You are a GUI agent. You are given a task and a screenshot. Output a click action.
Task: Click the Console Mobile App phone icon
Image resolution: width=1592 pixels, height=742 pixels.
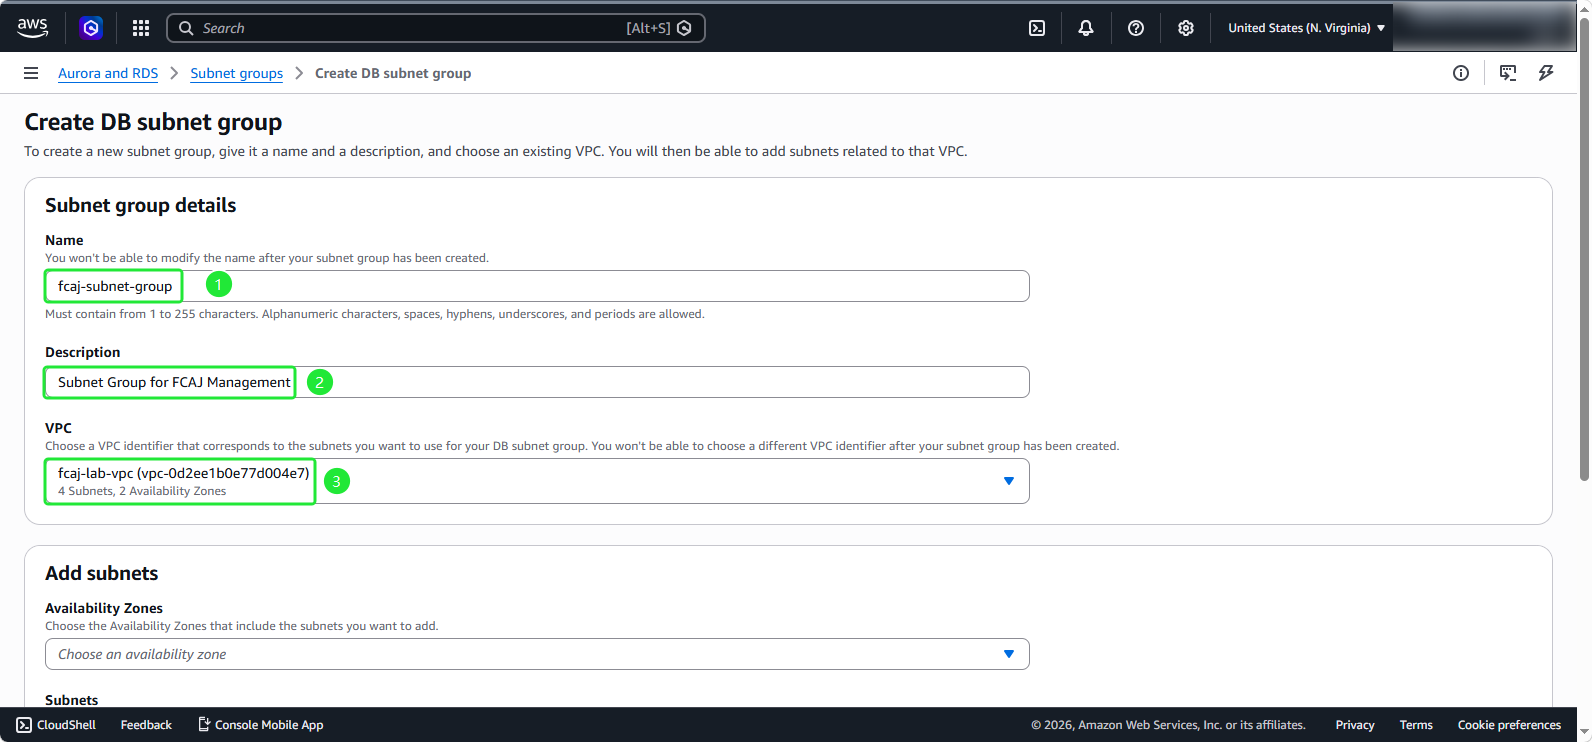pos(204,724)
